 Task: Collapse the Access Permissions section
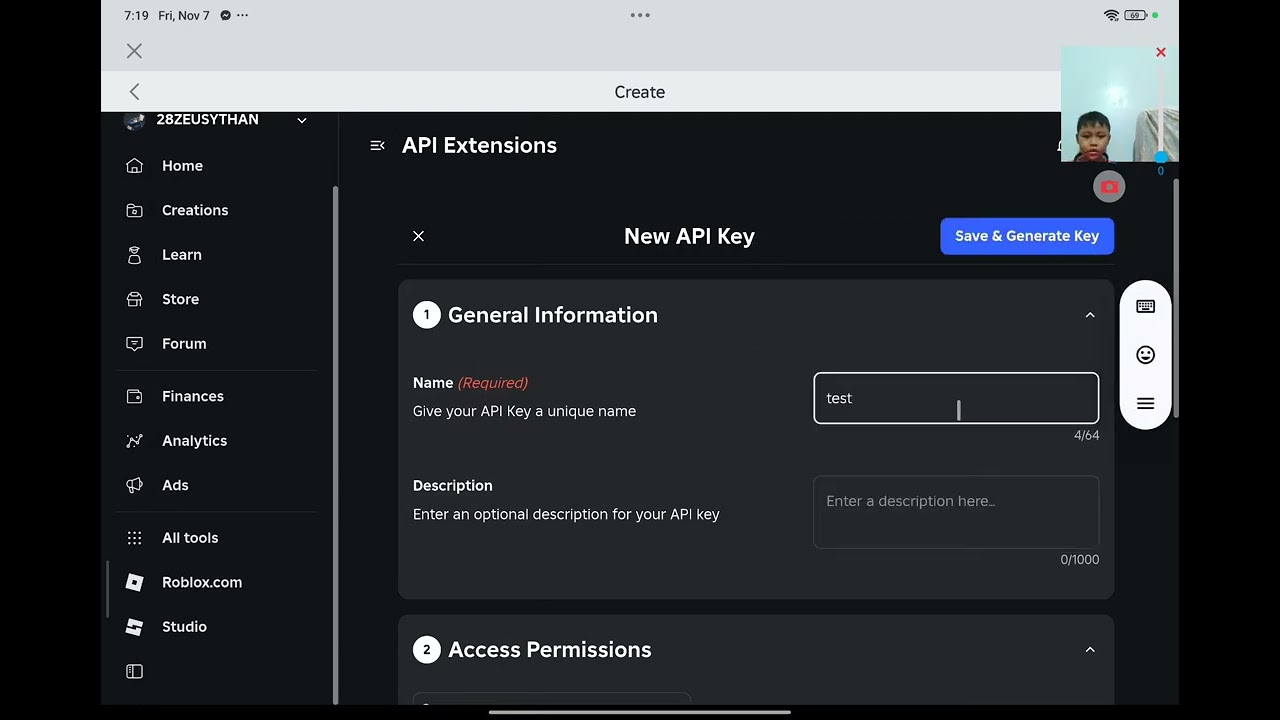point(1090,650)
